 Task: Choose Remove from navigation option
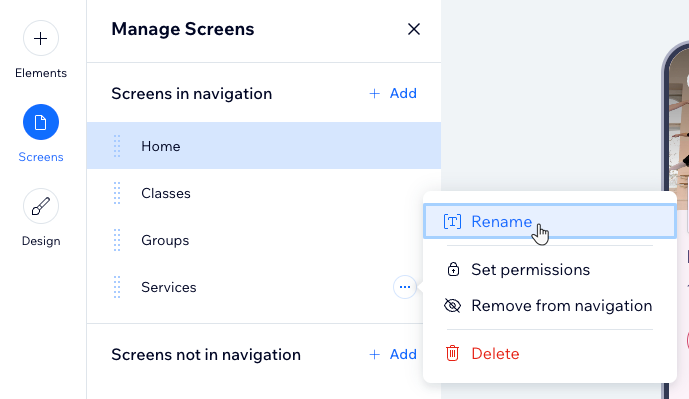(x=549, y=305)
